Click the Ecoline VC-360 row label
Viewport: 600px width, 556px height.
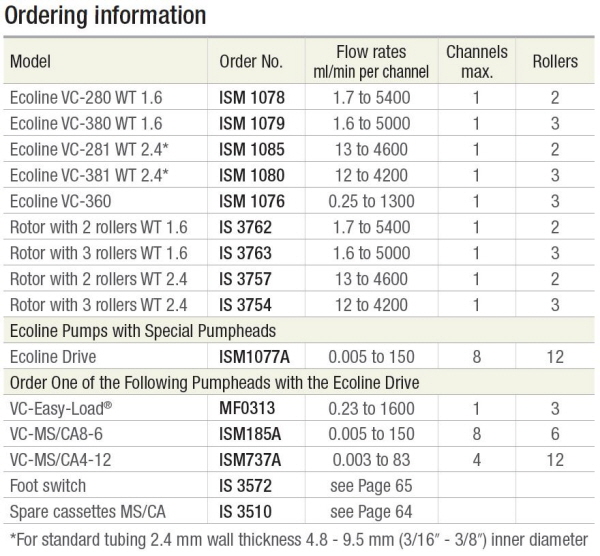coord(60,201)
